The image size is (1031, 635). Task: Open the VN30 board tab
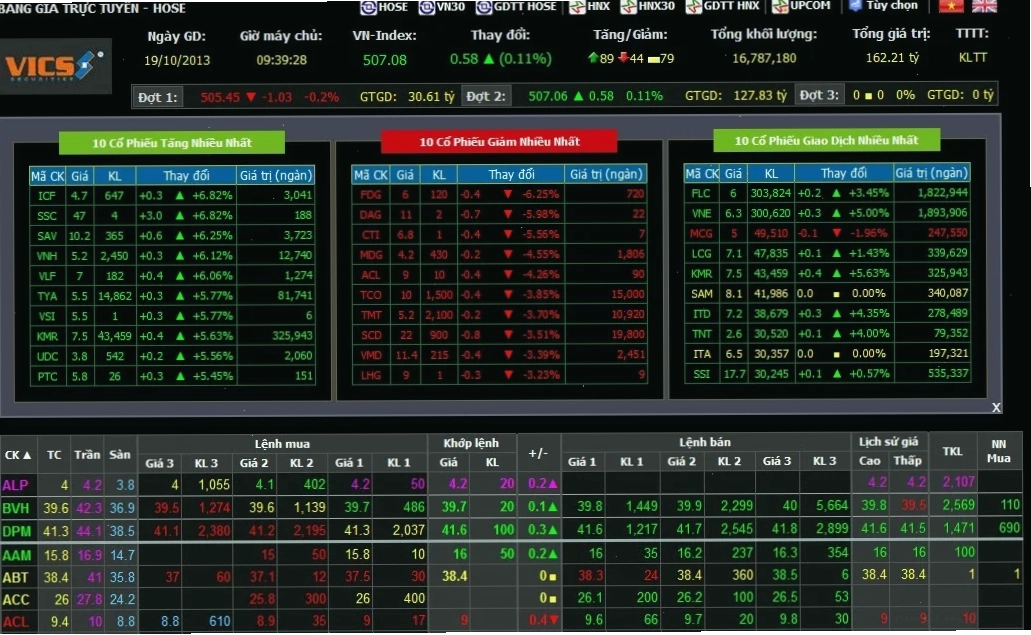[x=443, y=7]
